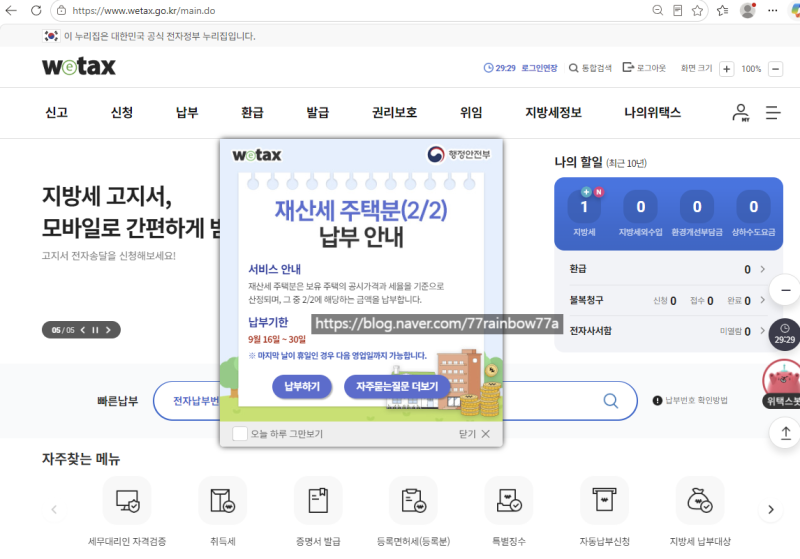
Task: Open the zoom magnifier icon in address bar
Action: (x=658, y=10)
